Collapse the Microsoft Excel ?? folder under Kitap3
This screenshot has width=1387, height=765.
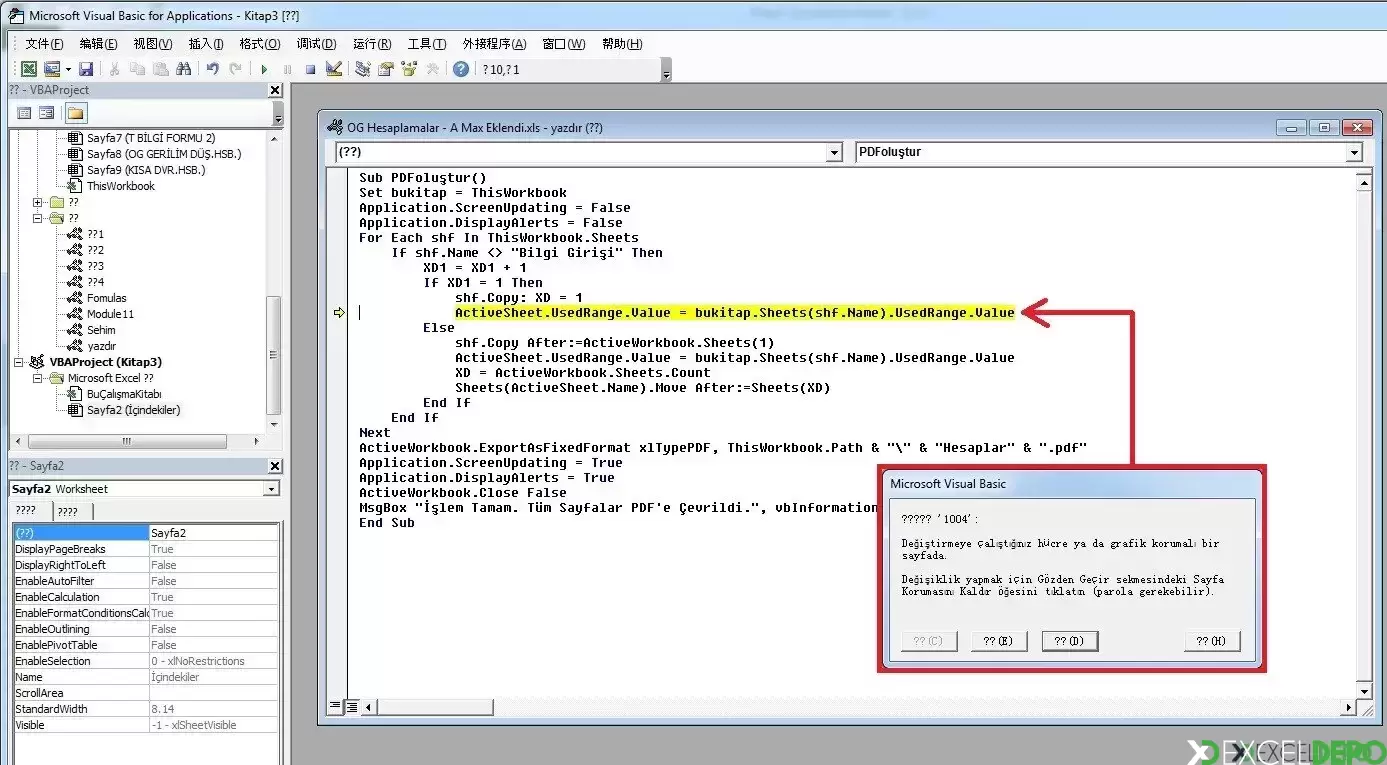point(39,378)
